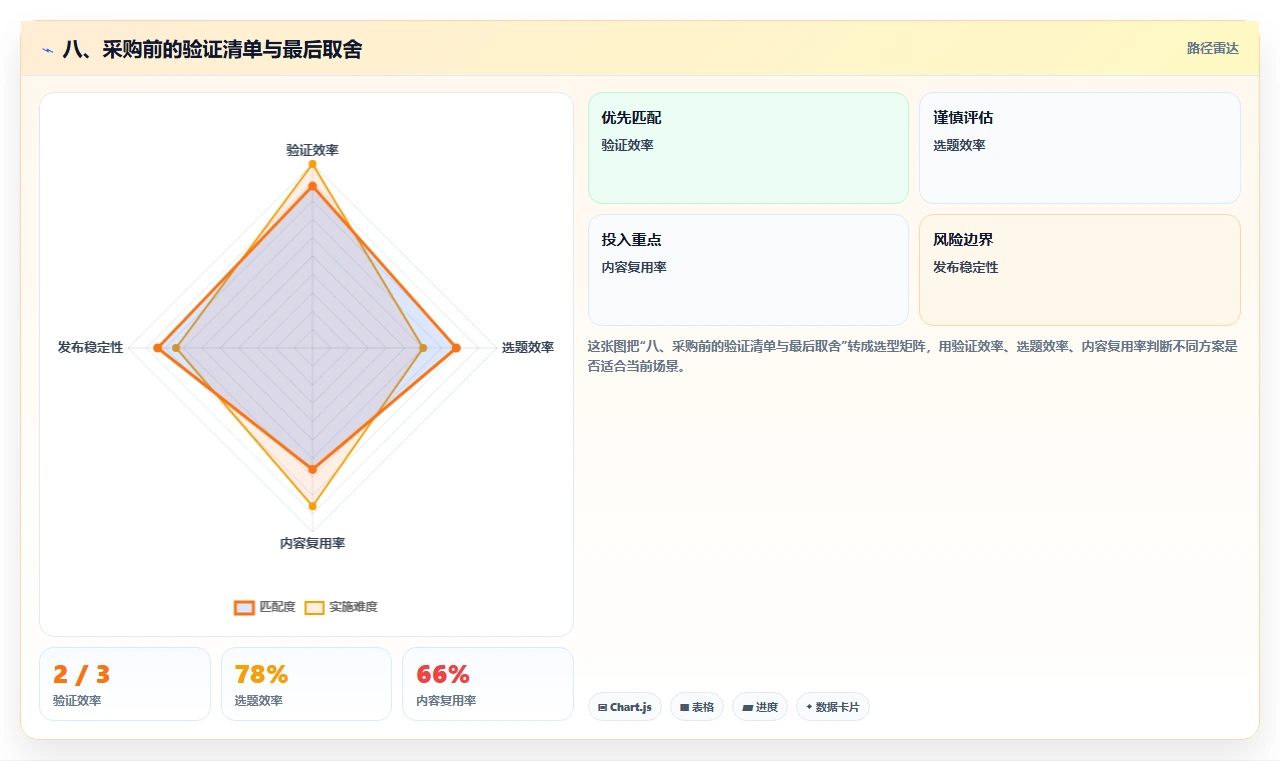Toggle the 匹配度 legend swatch
This screenshot has width=1280, height=761.
(244, 607)
